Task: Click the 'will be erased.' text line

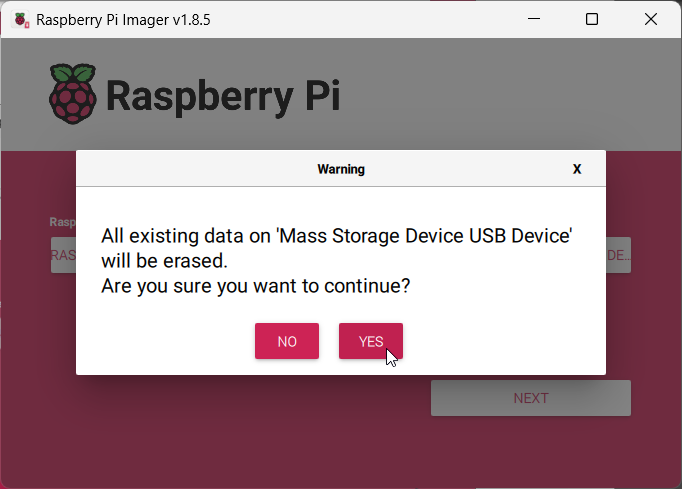Action: (165, 261)
